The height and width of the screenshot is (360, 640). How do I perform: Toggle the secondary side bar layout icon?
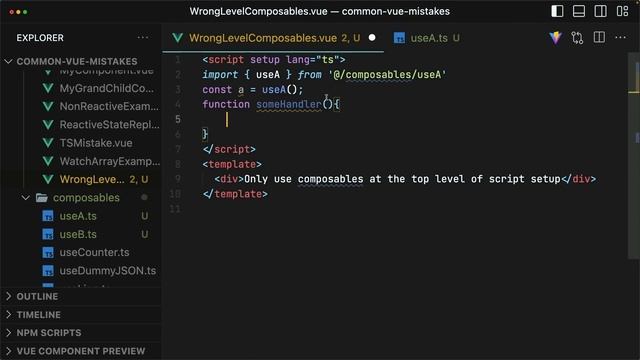click(600, 11)
